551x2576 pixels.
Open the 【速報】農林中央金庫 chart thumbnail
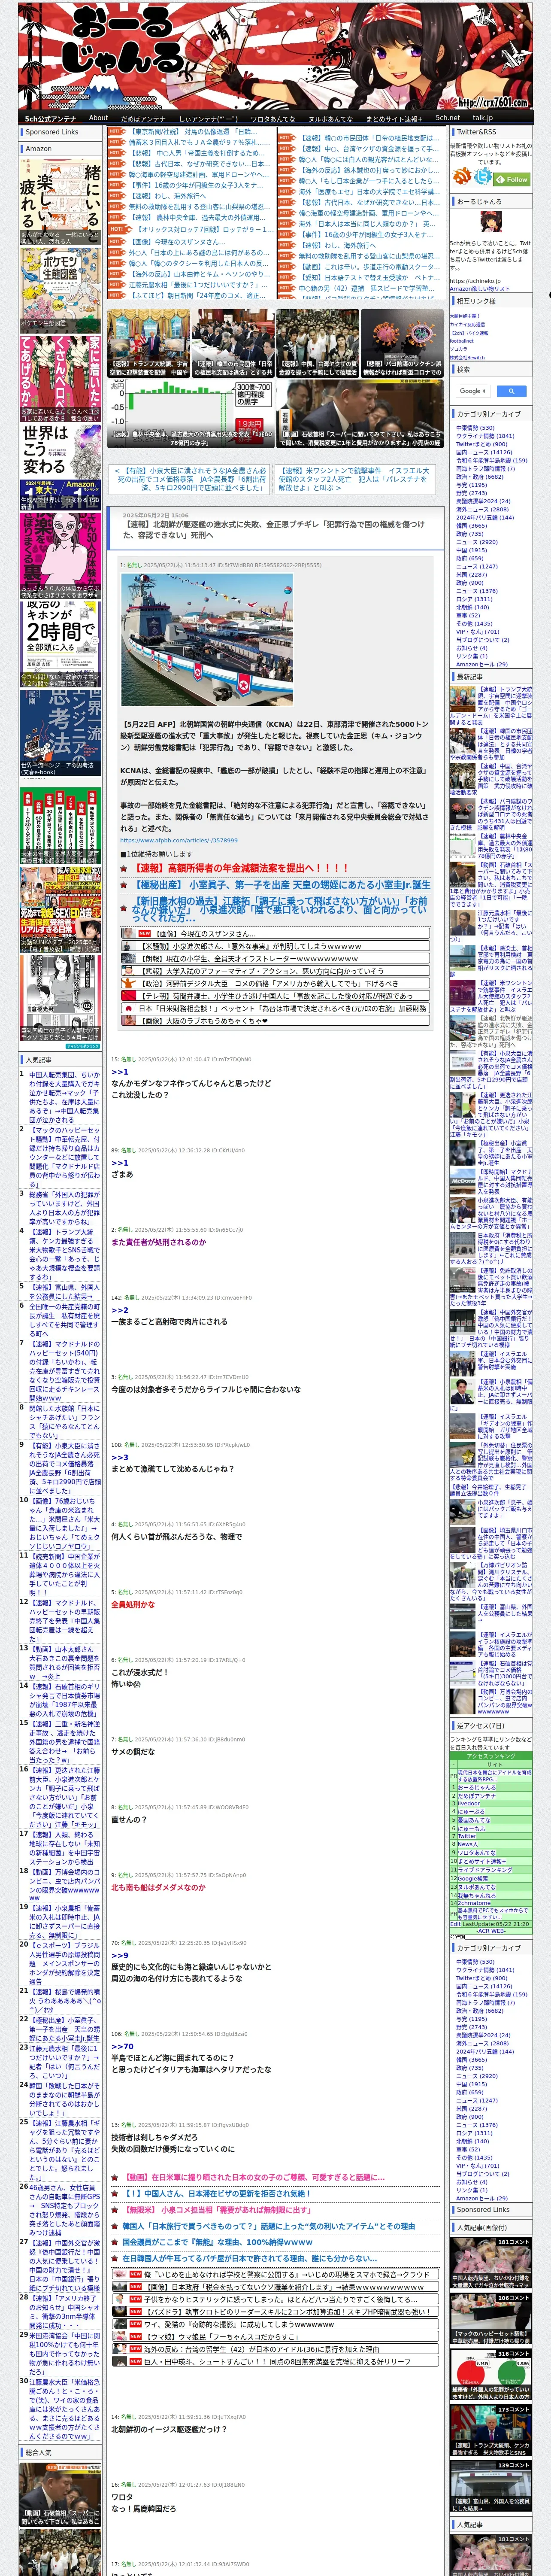pos(190,414)
